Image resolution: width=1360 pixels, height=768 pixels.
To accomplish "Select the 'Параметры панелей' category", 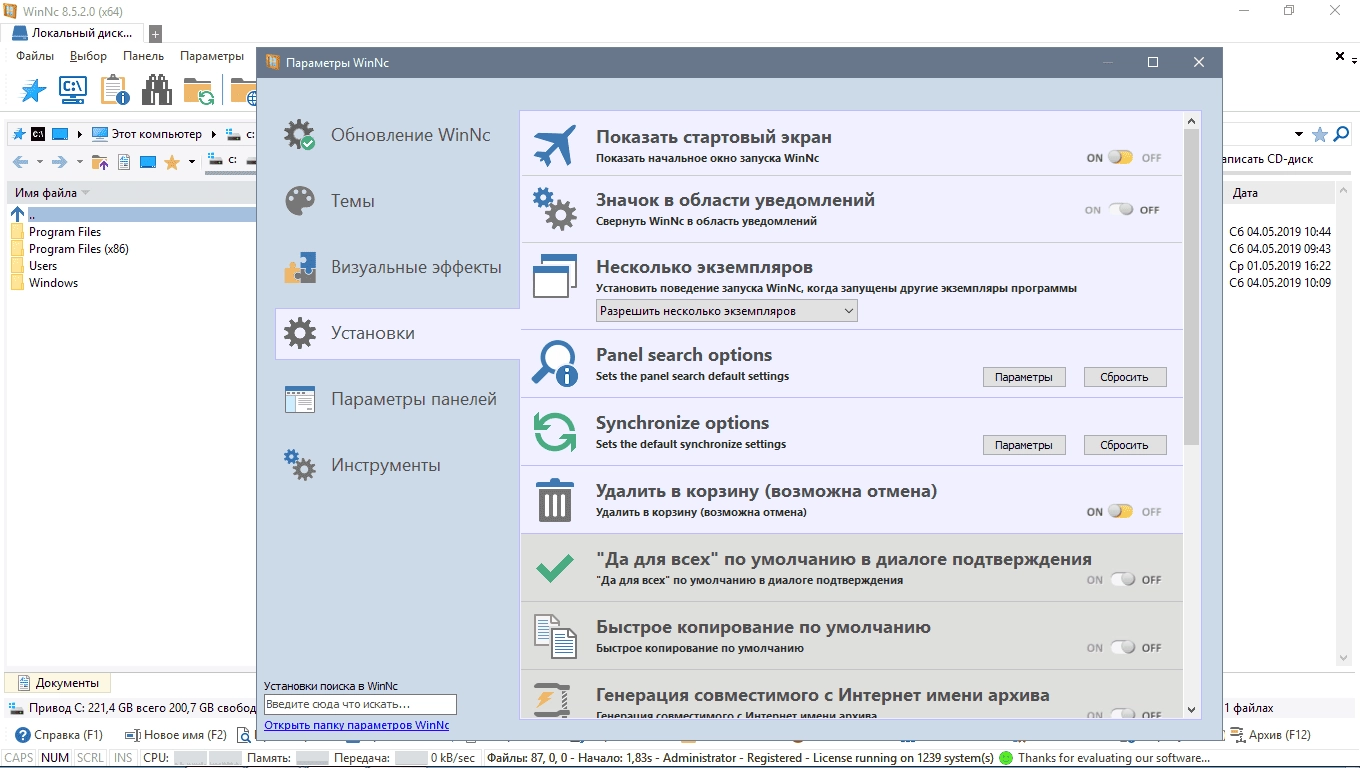I will tap(397, 399).
